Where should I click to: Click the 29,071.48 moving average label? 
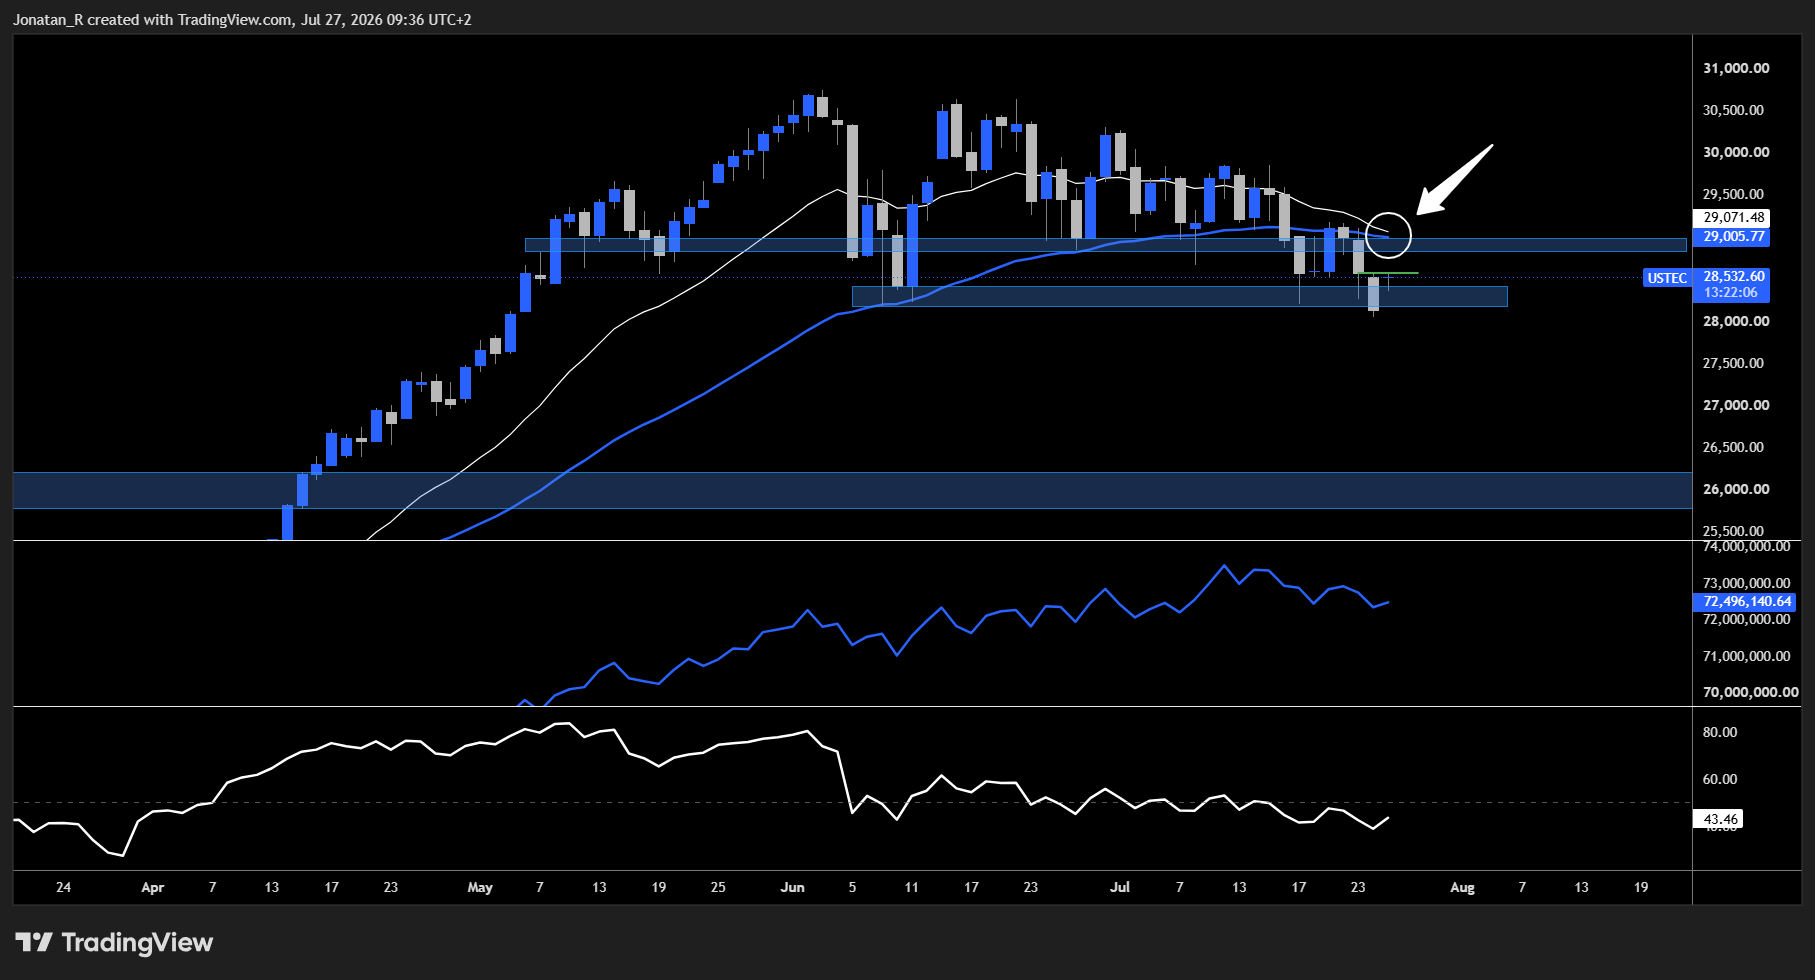coord(1731,217)
